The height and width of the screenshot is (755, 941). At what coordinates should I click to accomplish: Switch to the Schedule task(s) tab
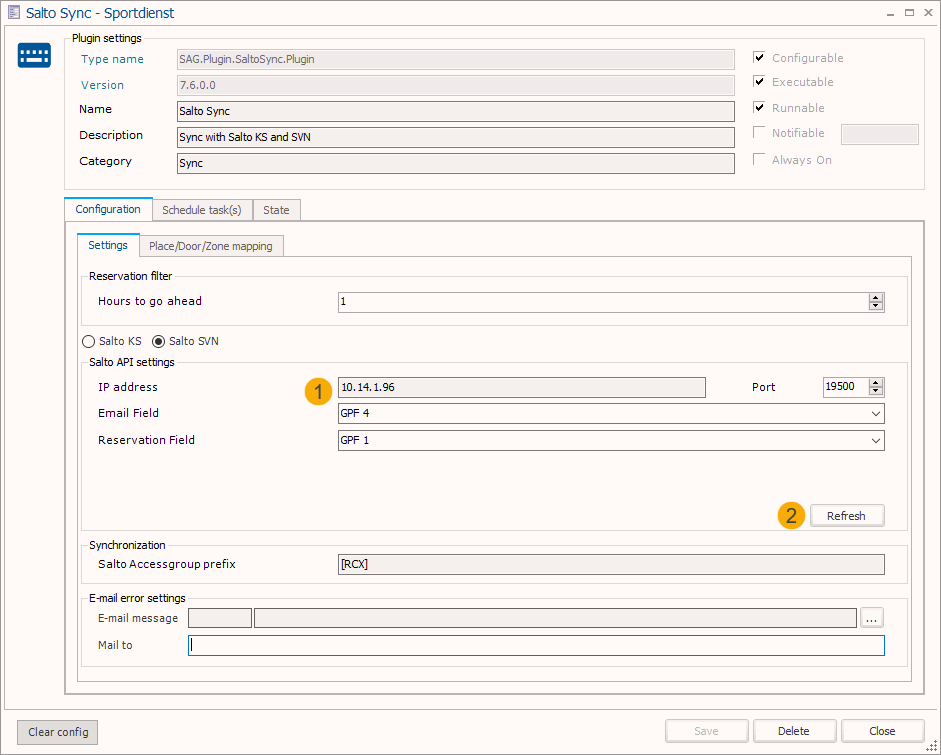coord(201,210)
